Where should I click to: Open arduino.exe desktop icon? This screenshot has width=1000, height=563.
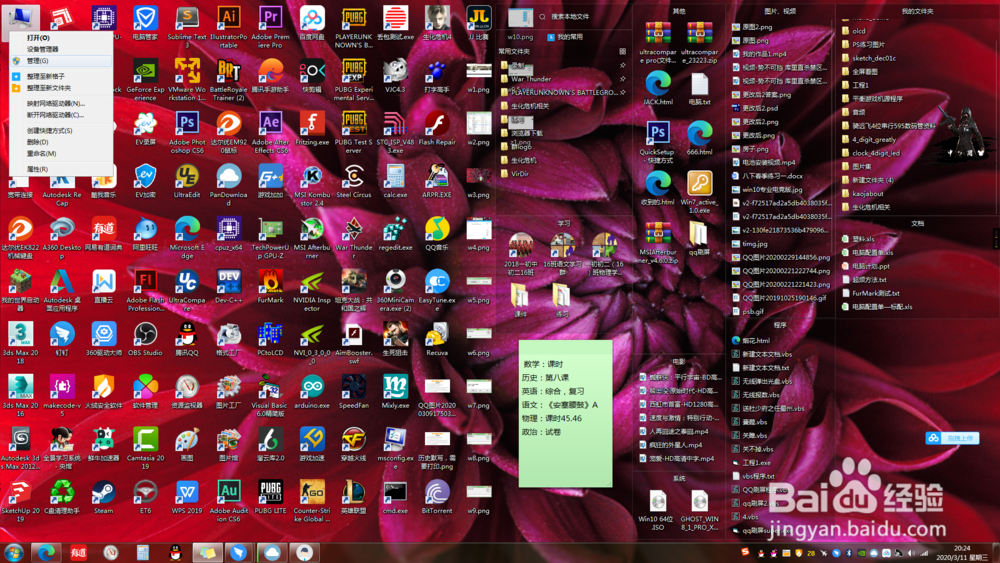[312, 392]
